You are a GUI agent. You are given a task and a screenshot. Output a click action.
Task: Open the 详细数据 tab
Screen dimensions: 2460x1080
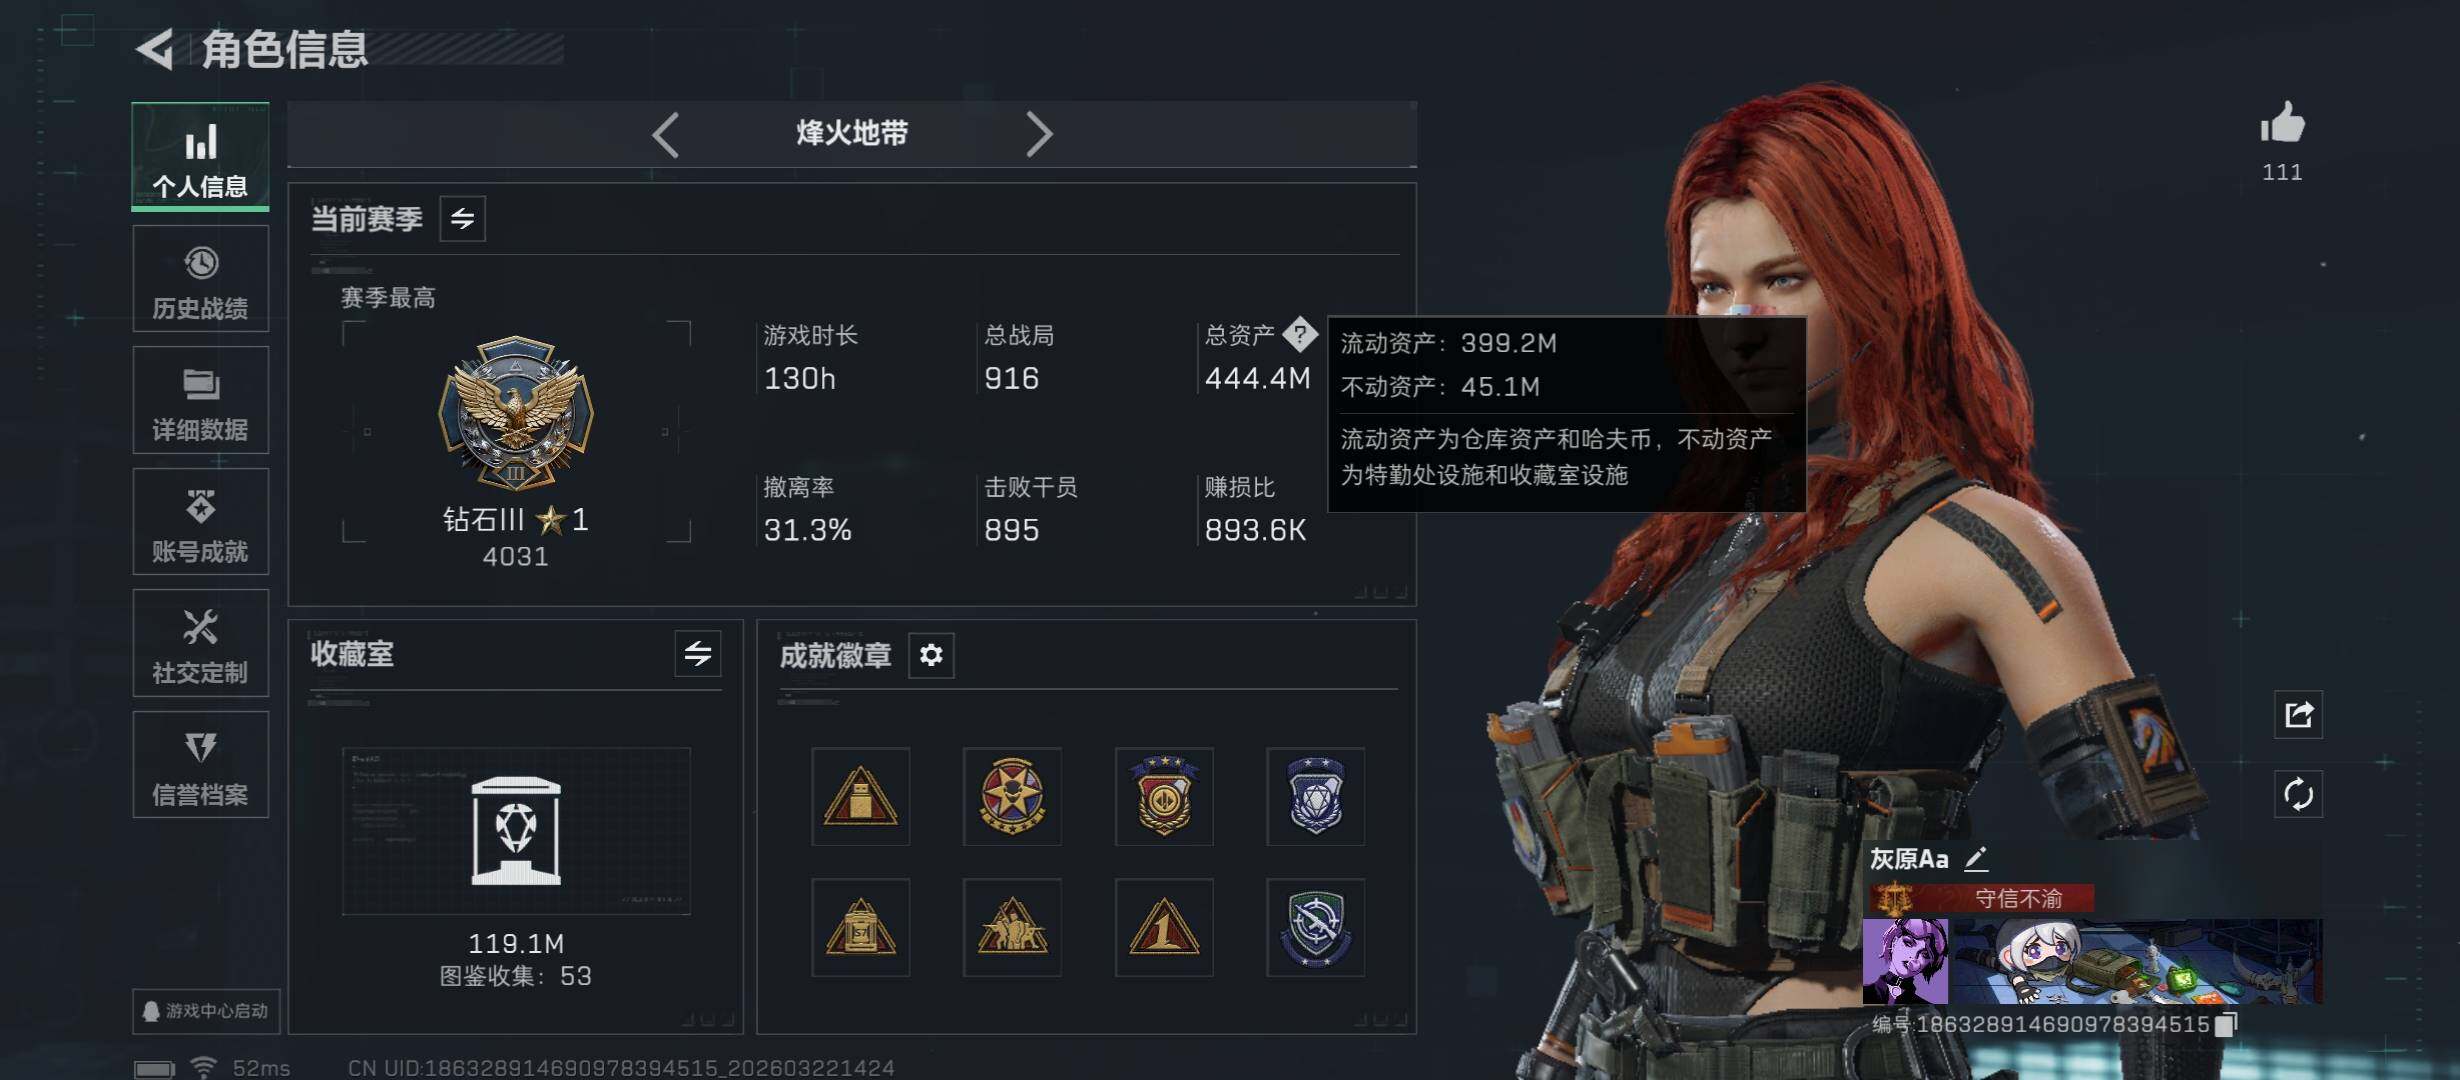tap(201, 400)
